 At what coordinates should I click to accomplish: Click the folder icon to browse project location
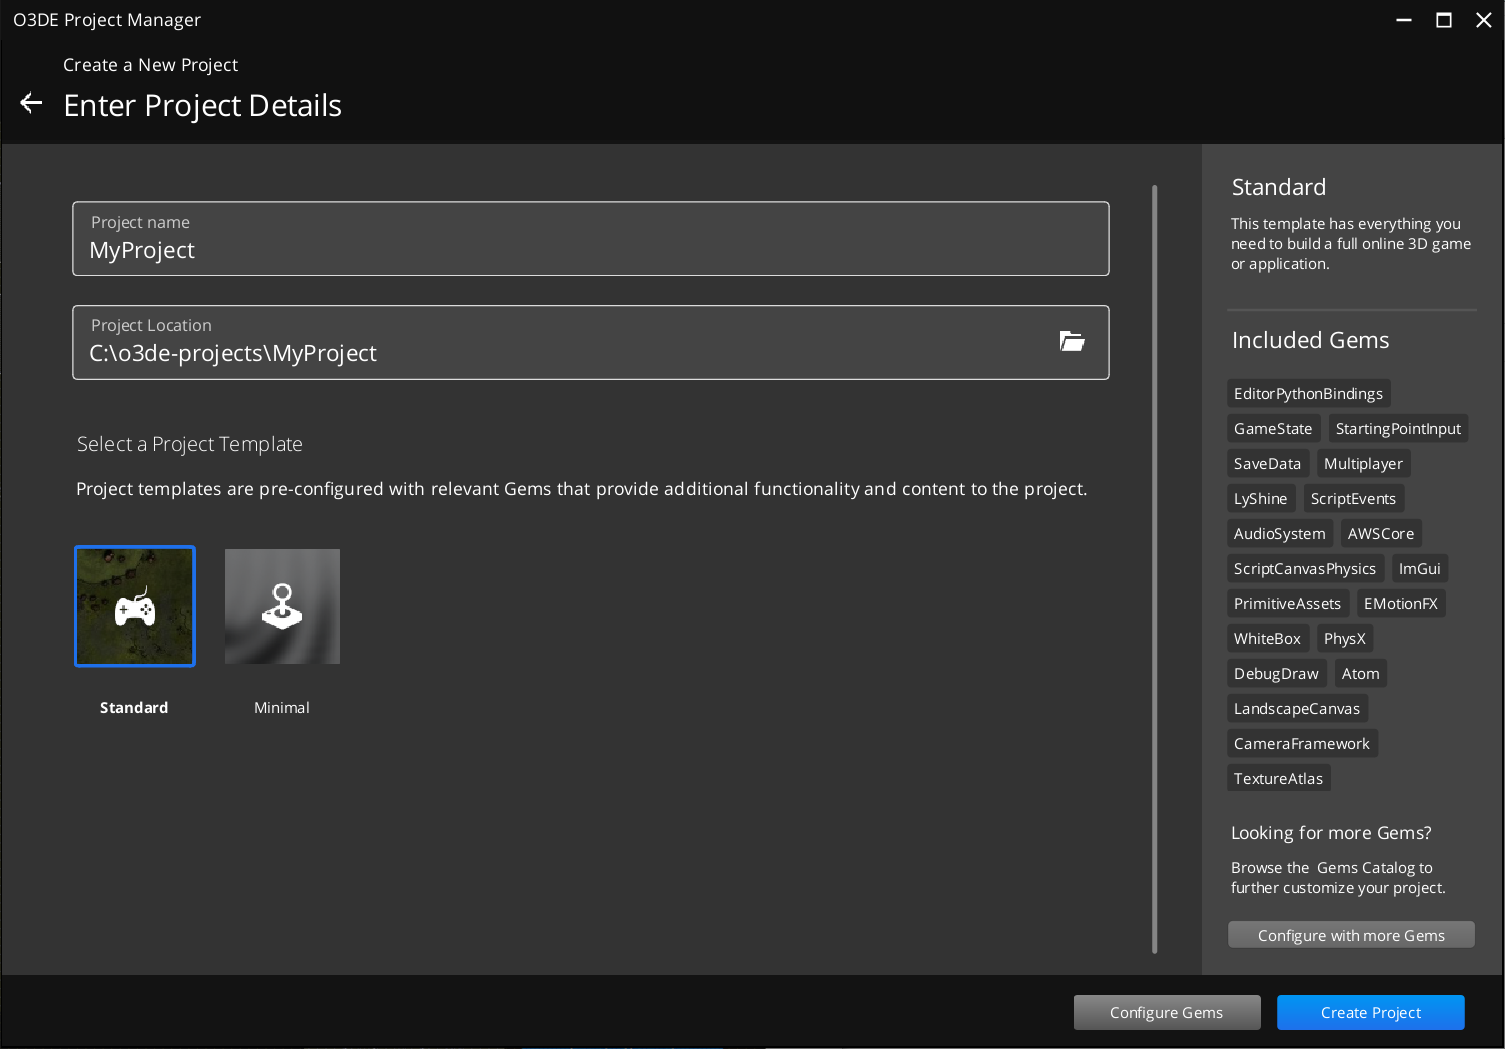(x=1072, y=341)
